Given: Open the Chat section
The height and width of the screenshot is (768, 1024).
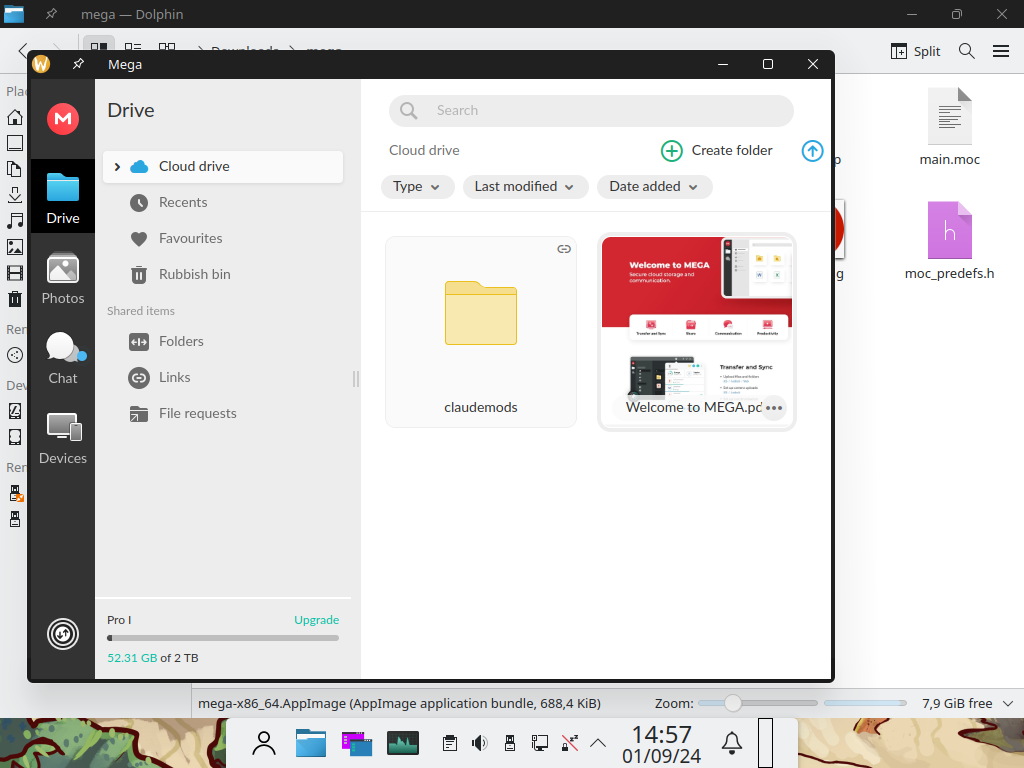Looking at the screenshot, I should pos(63,358).
